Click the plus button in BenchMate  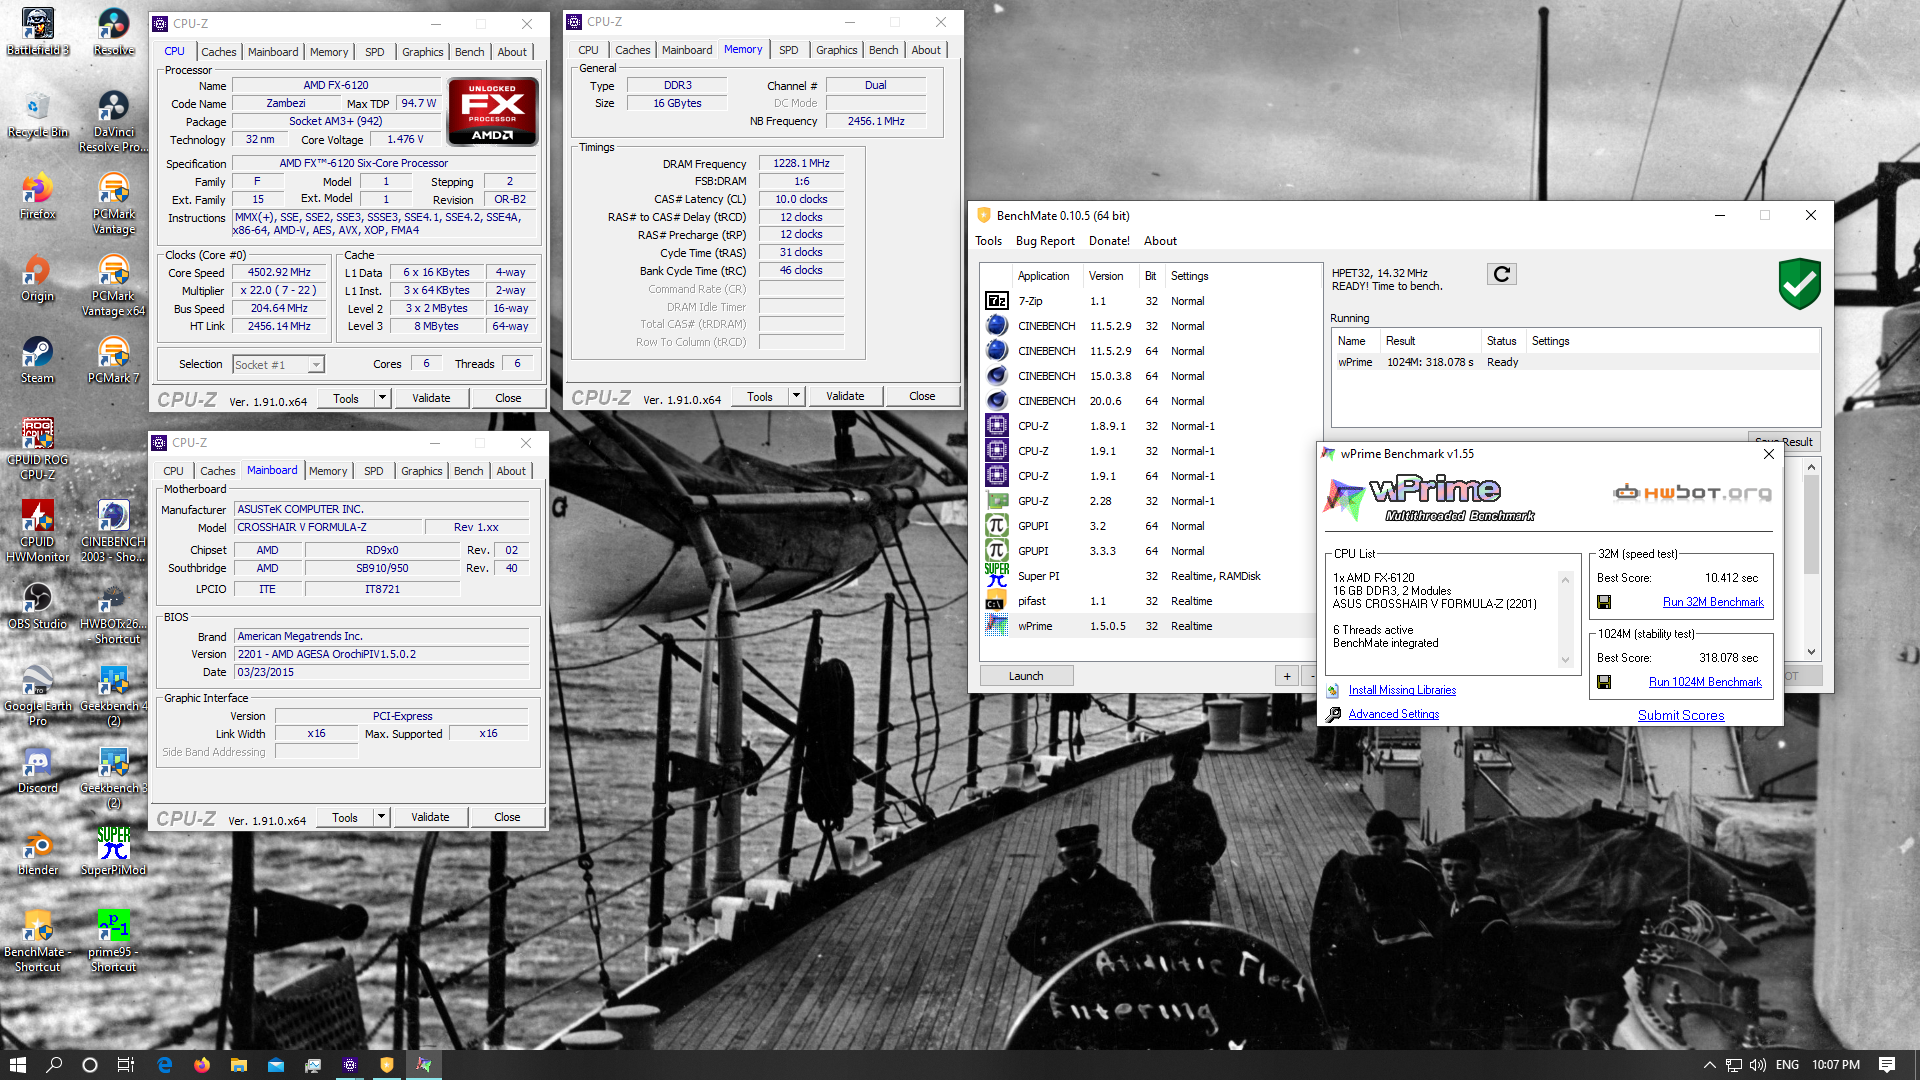click(x=1287, y=676)
